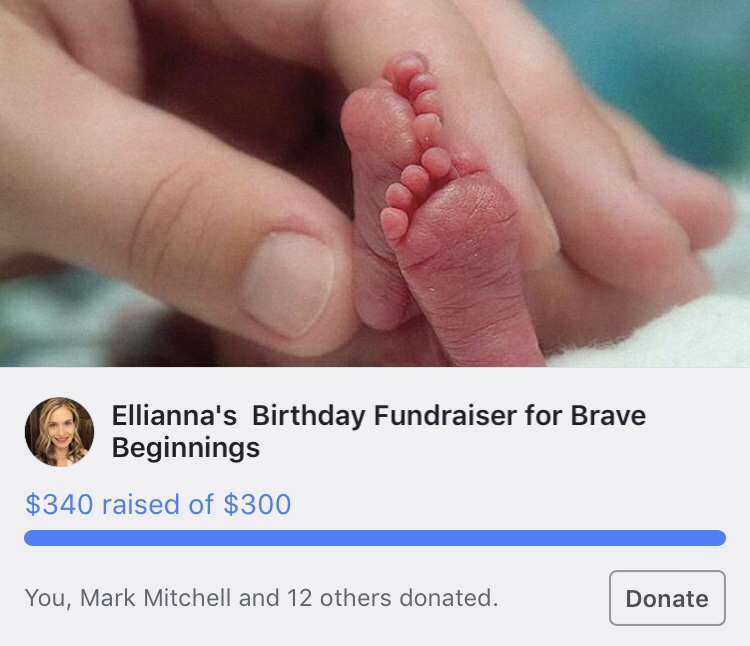The image size is (750, 646).
Task: Click the word "You" in the donors line
Action: (x=45, y=598)
